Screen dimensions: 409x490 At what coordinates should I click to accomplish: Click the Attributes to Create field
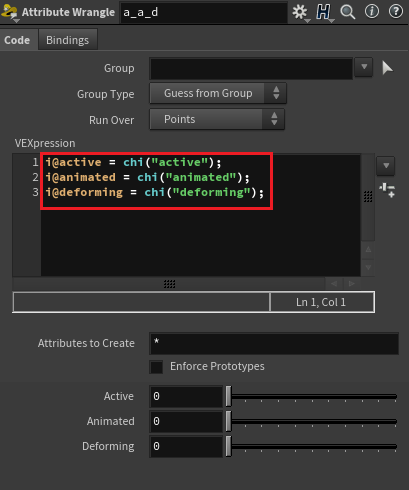coord(274,343)
